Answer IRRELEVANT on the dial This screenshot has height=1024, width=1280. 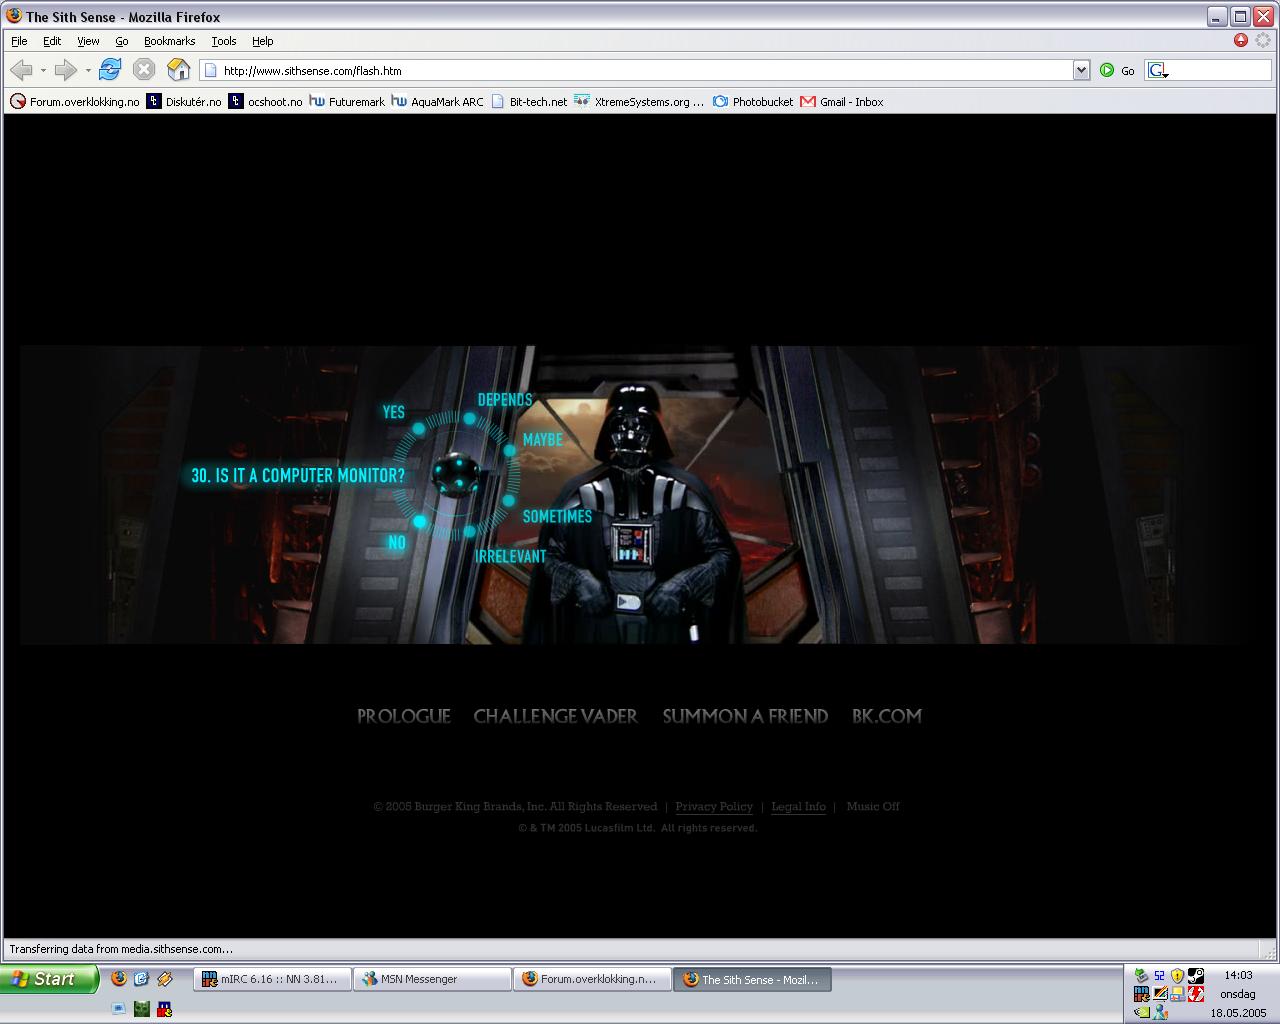point(510,557)
